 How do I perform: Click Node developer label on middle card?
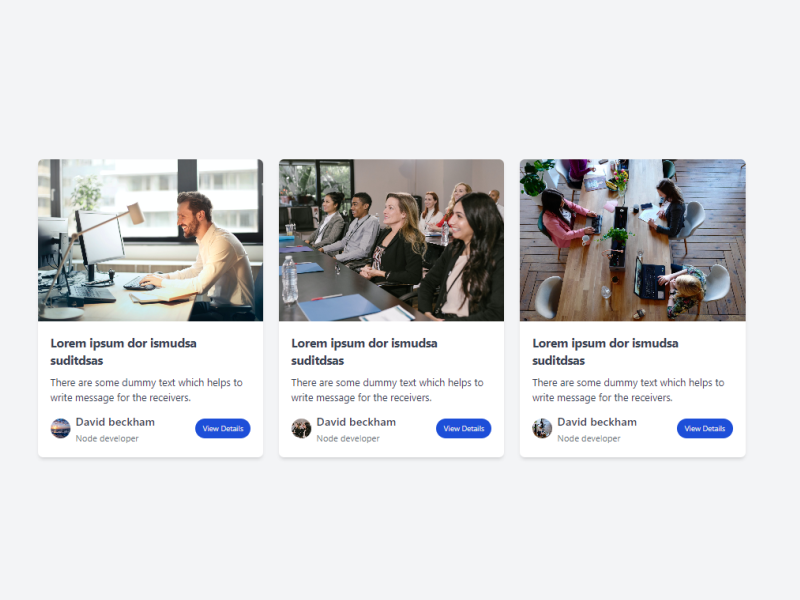[x=348, y=438]
